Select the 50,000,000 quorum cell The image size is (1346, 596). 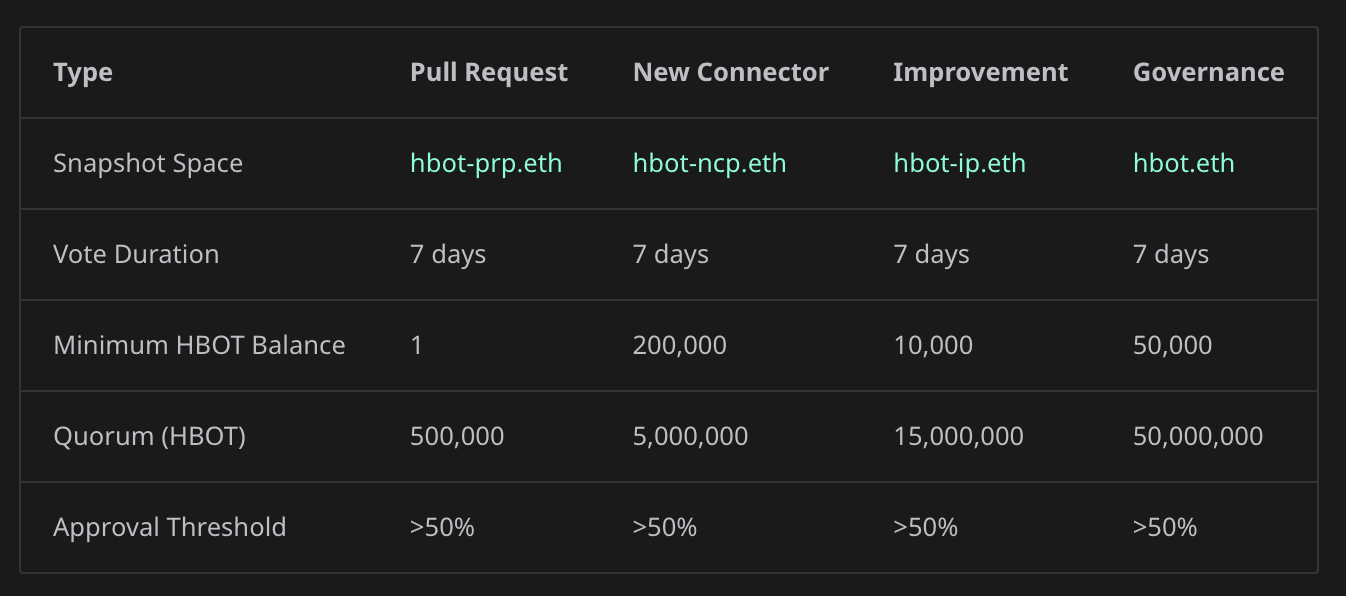click(x=1197, y=436)
